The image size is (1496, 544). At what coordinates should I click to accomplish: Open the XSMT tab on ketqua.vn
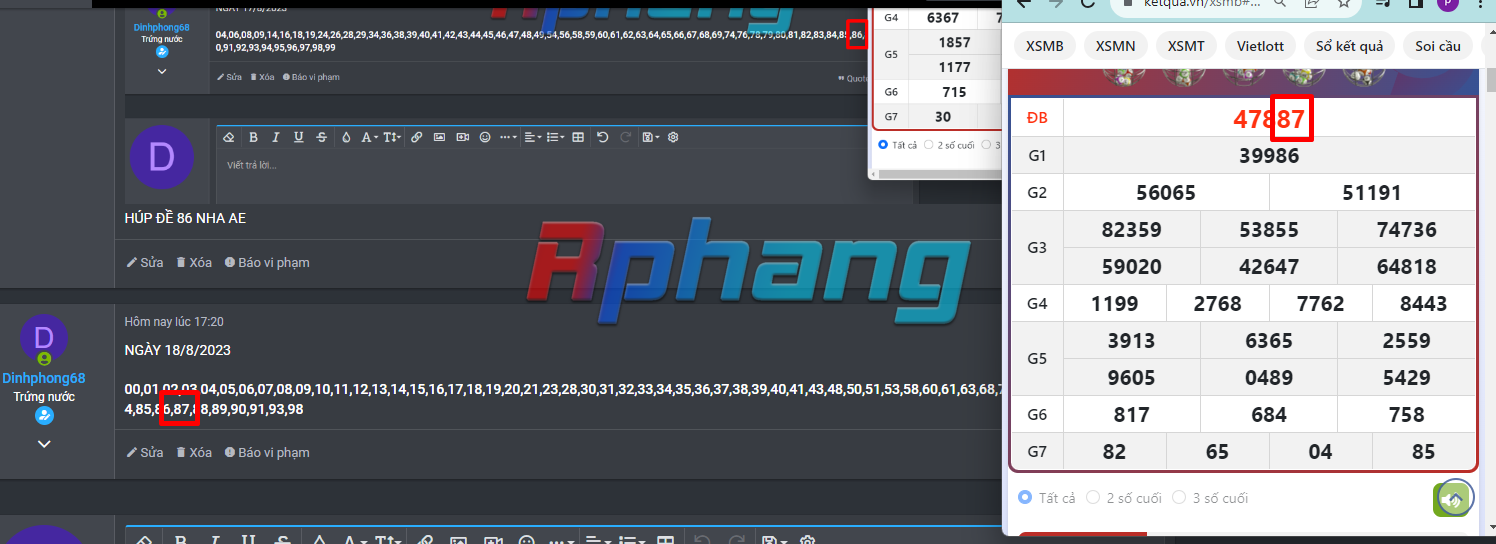1185,46
